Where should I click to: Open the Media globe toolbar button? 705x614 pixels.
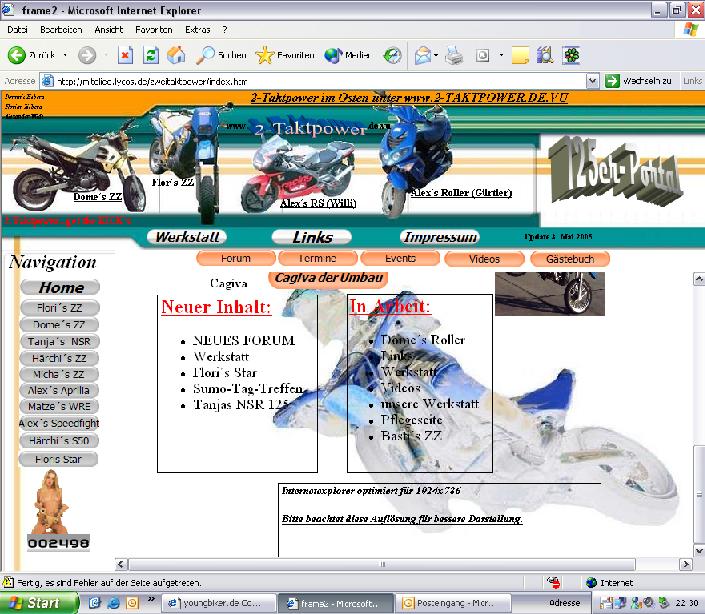click(x=333, y=55)
